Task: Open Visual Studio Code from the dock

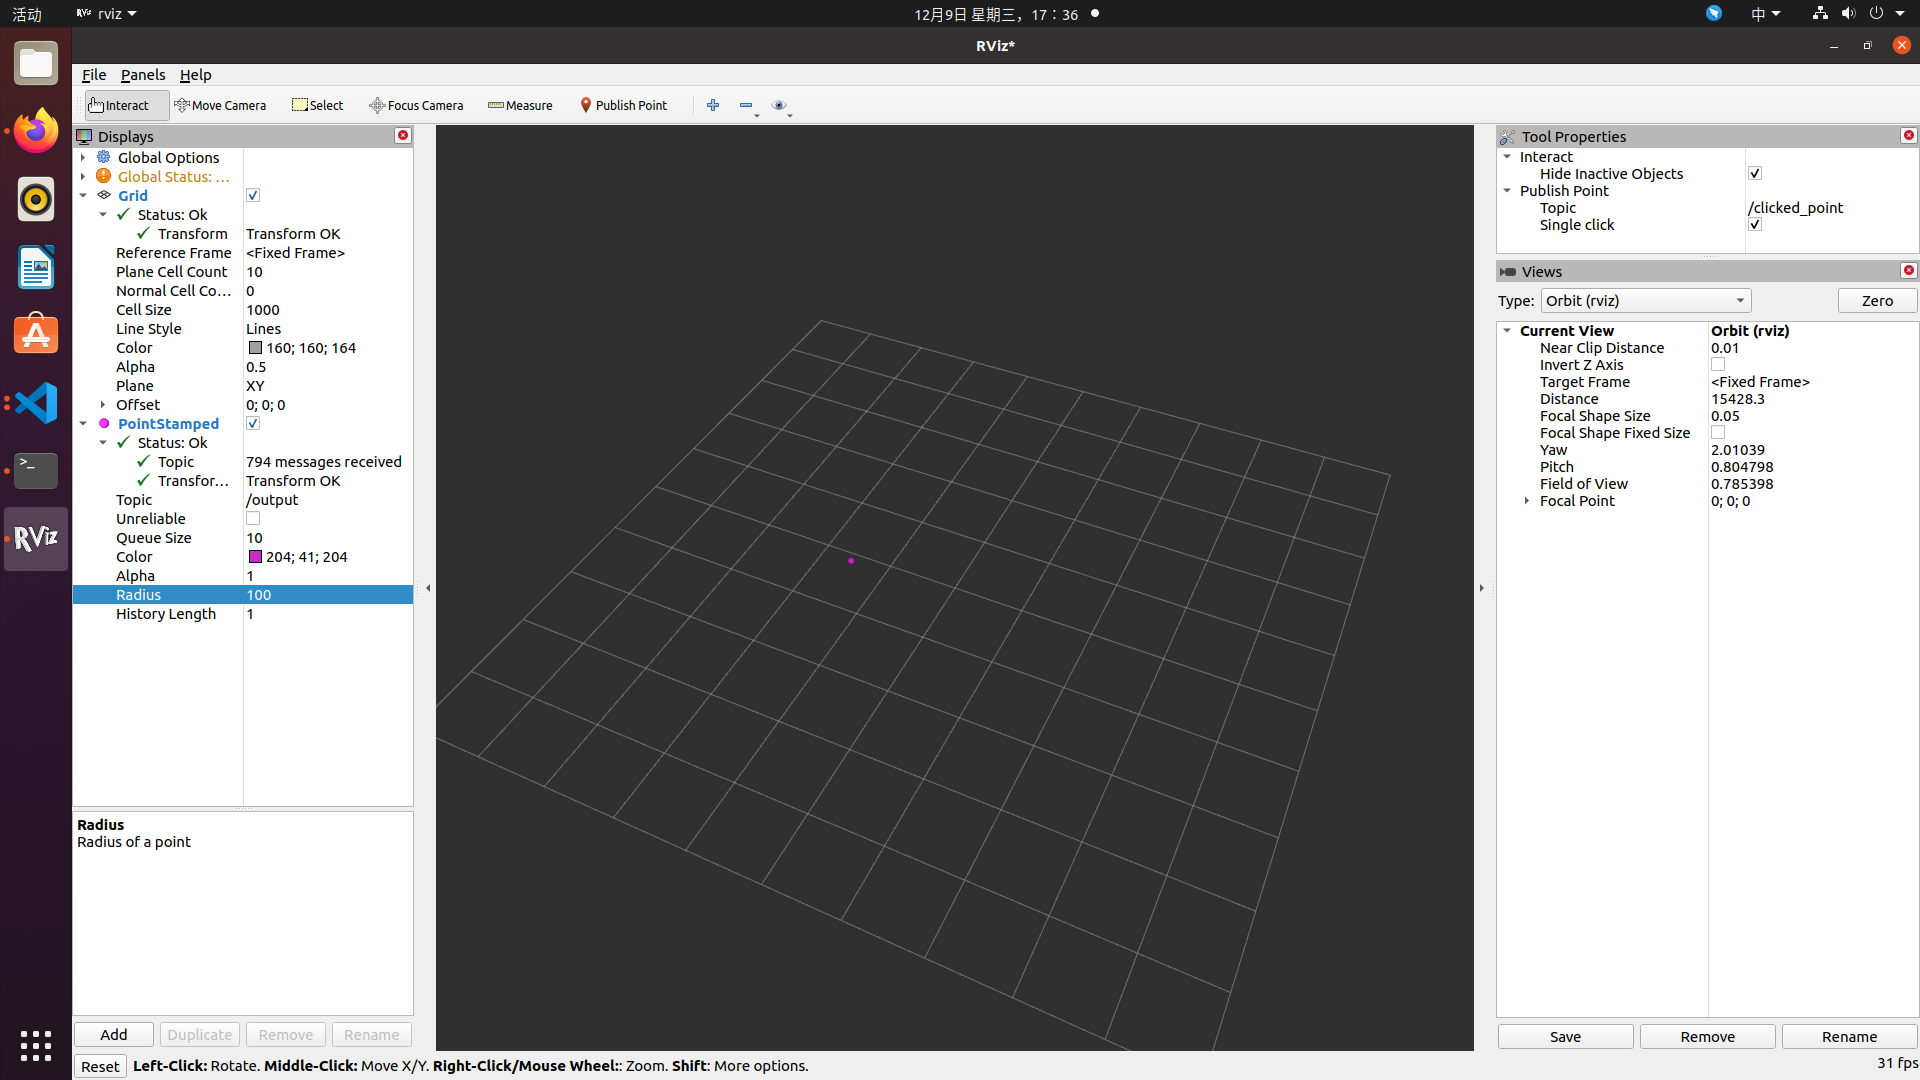Action: click(x=36, y=403)
